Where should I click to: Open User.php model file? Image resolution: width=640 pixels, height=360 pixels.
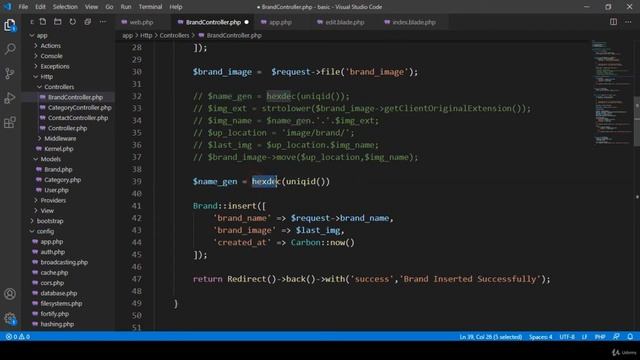coord(56,190)
